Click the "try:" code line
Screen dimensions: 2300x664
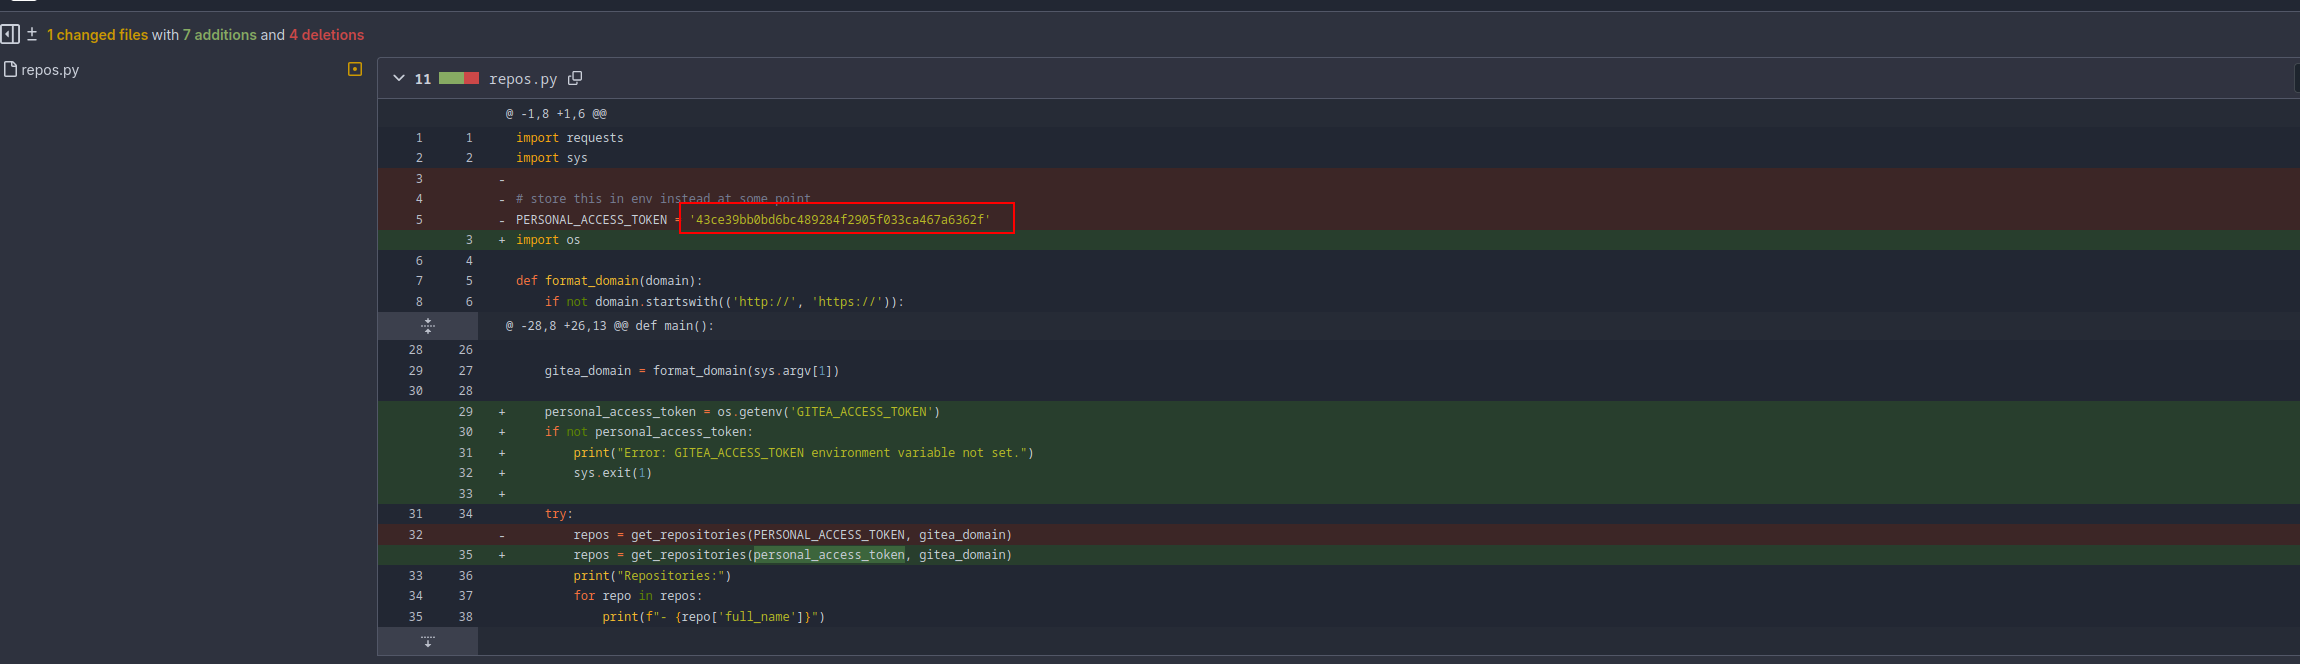tap(559, 514)
